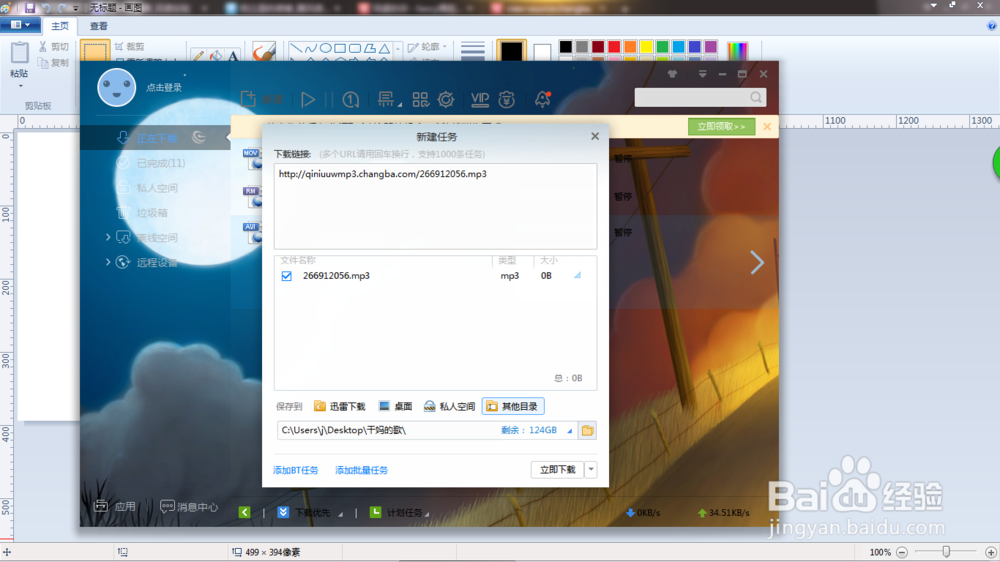The image size is (1000, 562).
Task: Click the download URL text area
Action: pos(436,206)
